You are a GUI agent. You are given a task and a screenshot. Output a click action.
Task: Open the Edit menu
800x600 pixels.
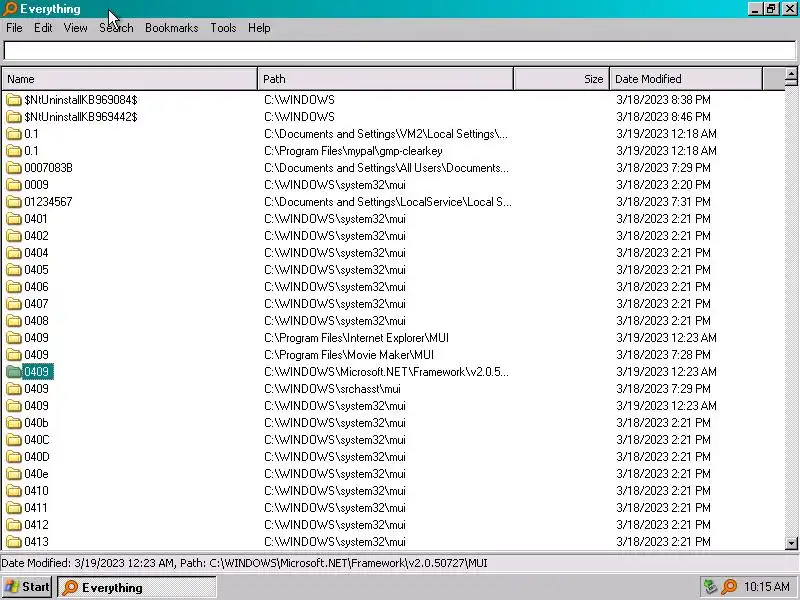tap(43, 28)
